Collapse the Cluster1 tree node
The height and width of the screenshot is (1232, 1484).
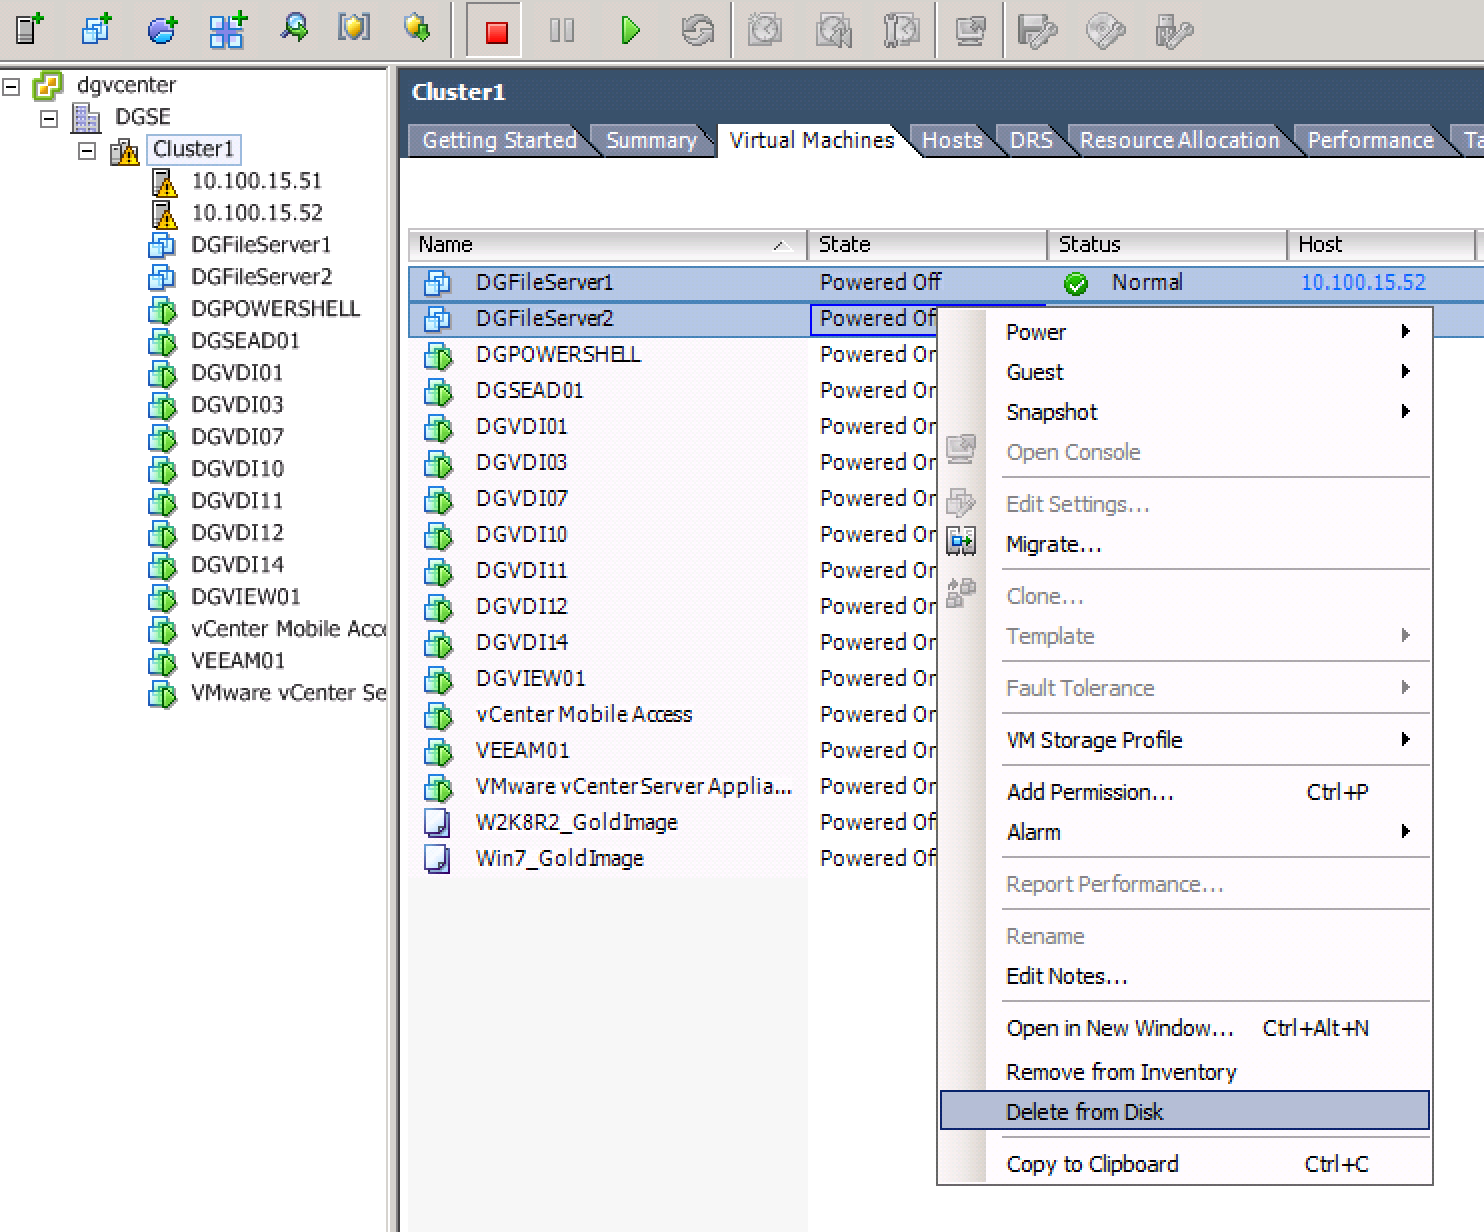point(87,150)
